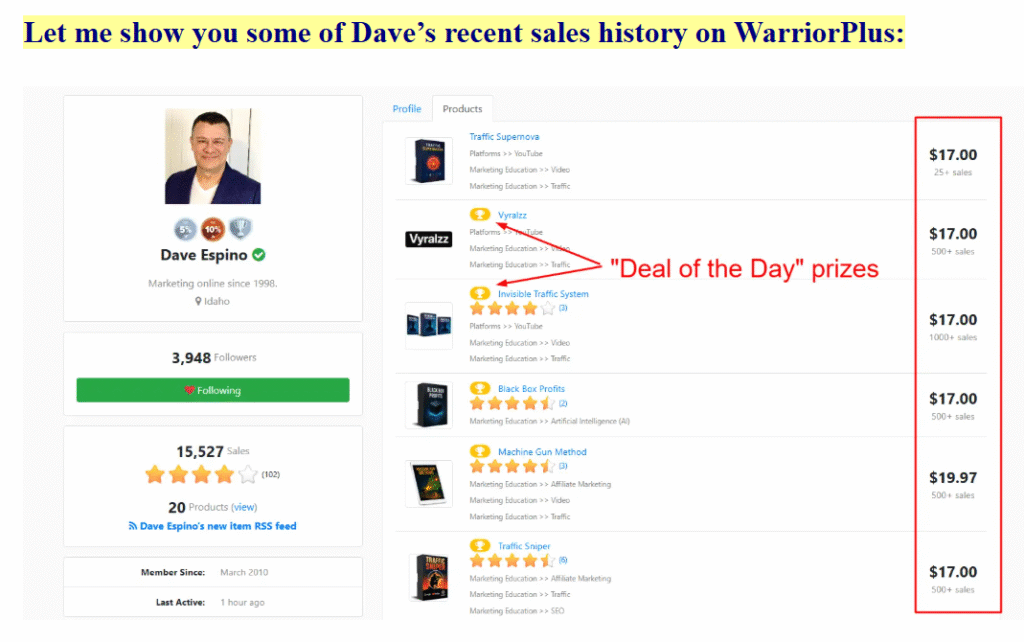Click the 10% bronze badge icon

click(x=213, y=229)
